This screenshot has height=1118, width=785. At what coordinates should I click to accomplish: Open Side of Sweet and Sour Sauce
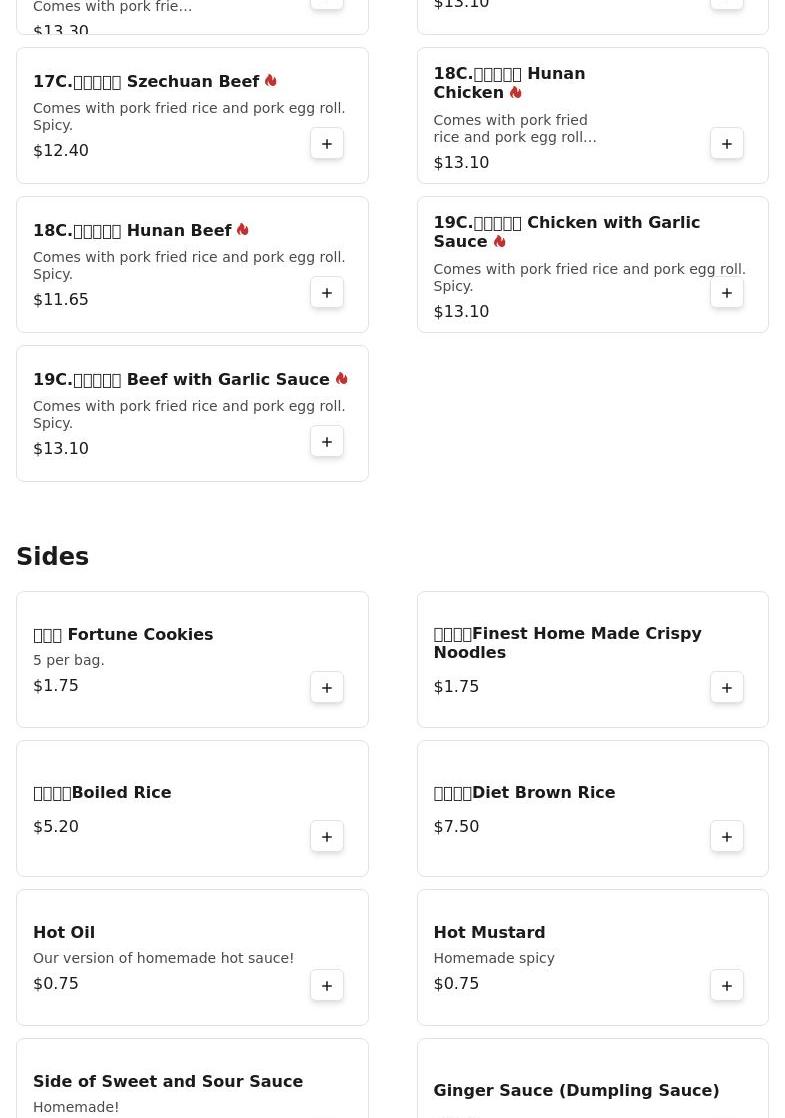(x=168, y=1082)
